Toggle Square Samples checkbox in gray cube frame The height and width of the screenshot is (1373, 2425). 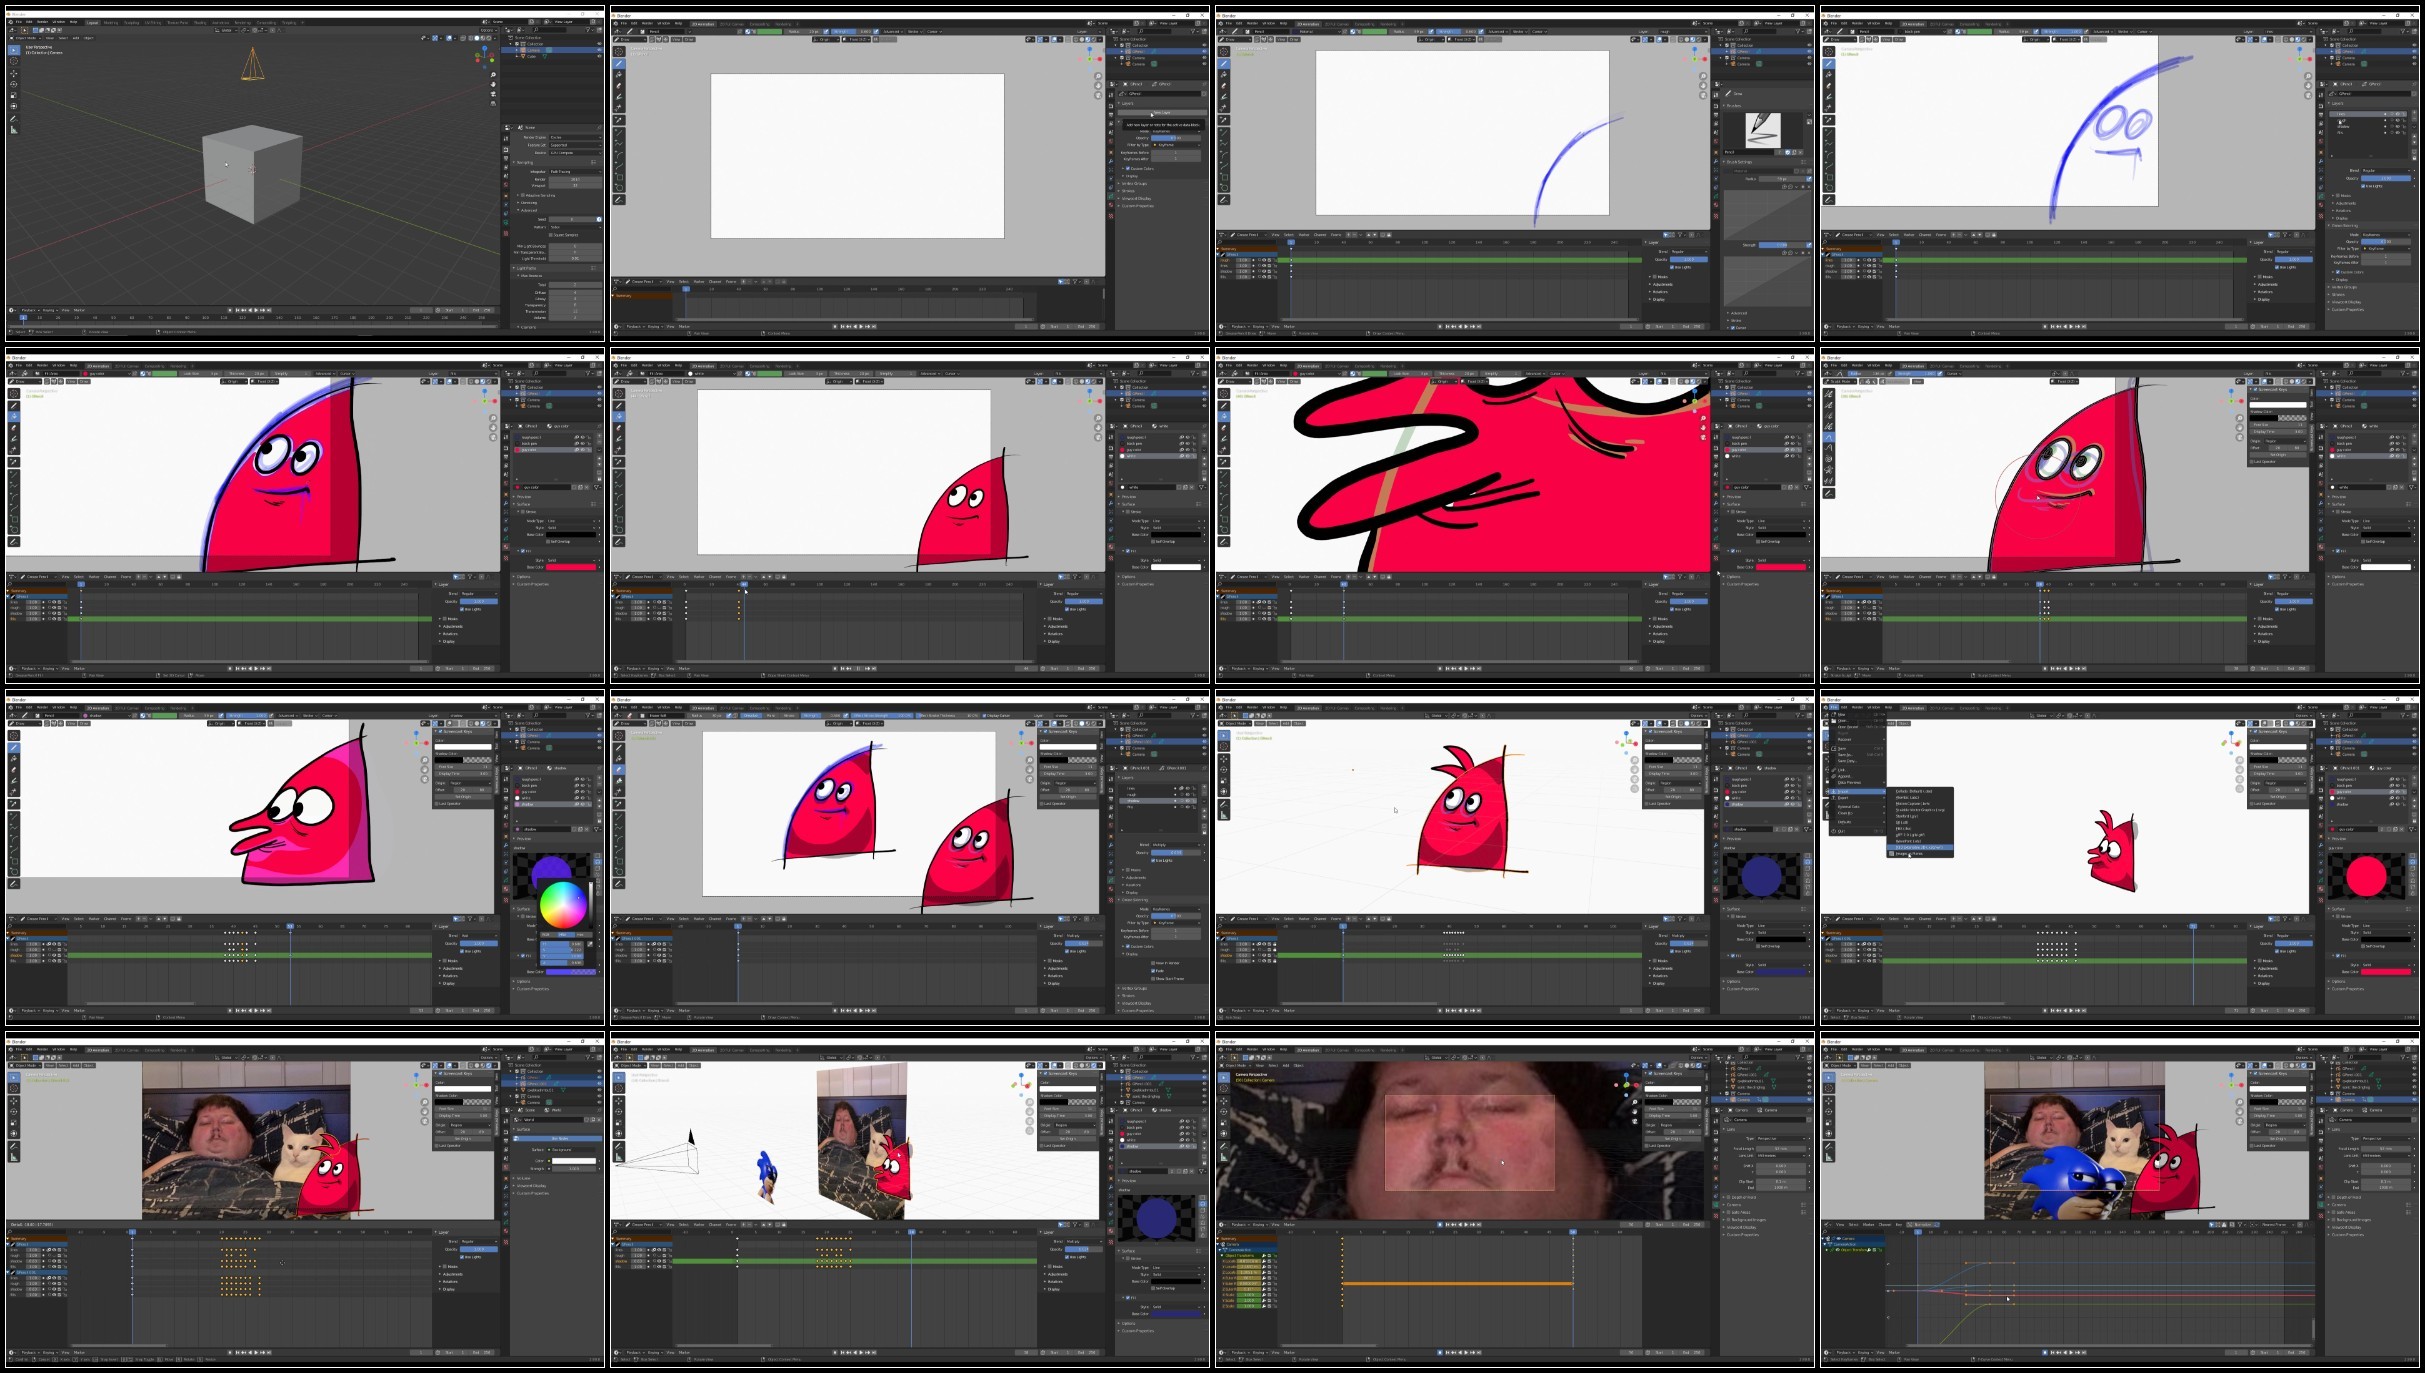[551, 235]
